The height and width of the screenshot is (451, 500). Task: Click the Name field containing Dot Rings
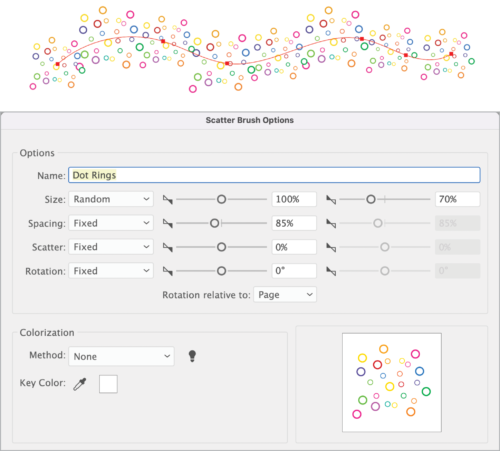coord(274,175)
